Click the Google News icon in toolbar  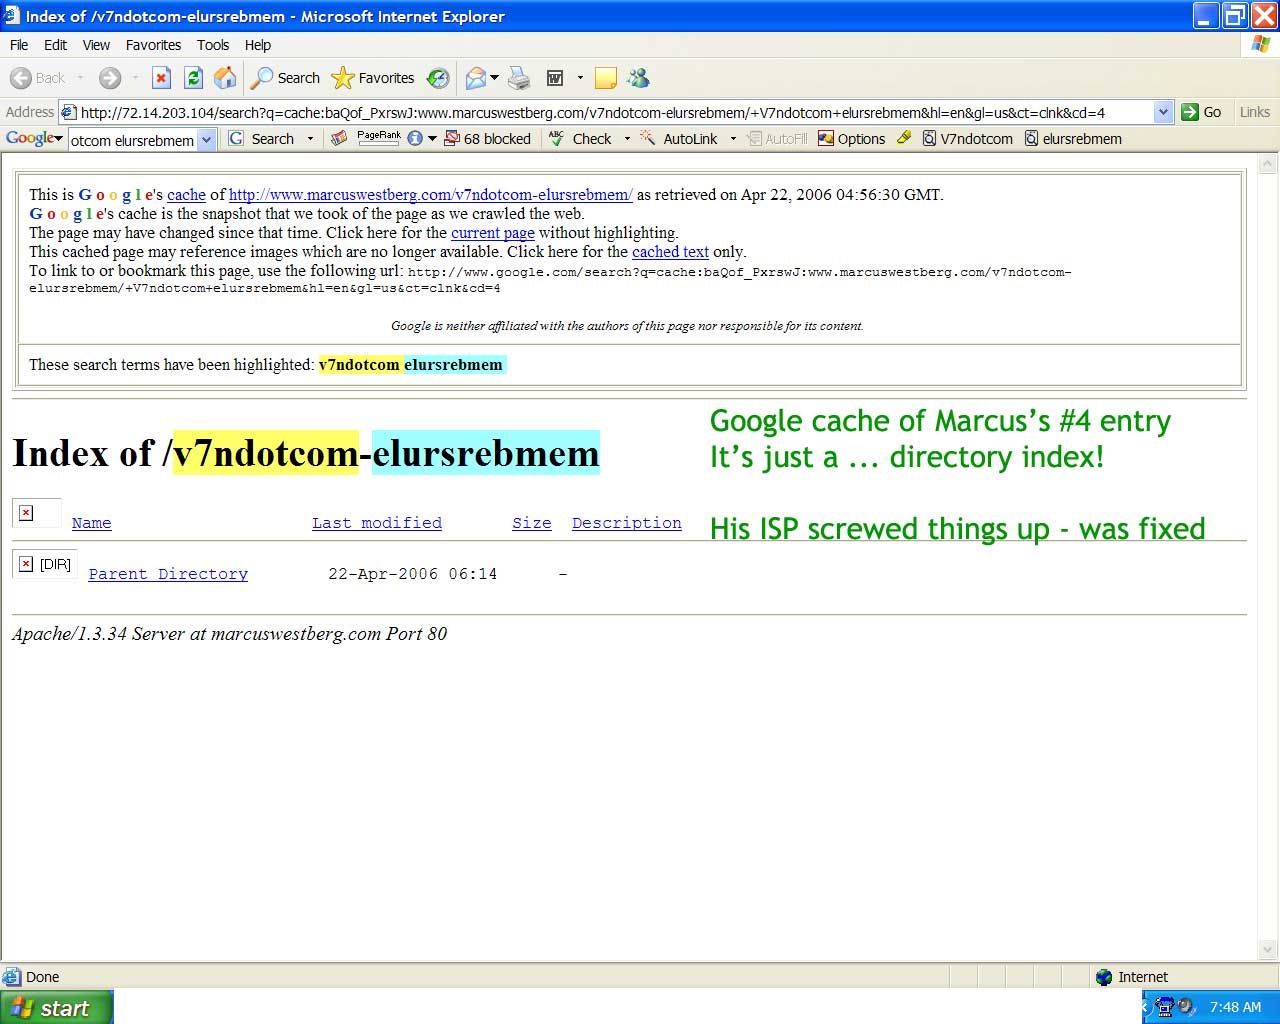click(339, 139)
